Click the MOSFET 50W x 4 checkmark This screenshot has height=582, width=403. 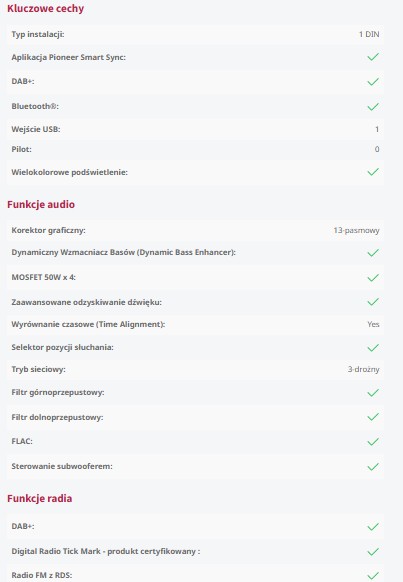pyautogui.click(x=373, y=278)
